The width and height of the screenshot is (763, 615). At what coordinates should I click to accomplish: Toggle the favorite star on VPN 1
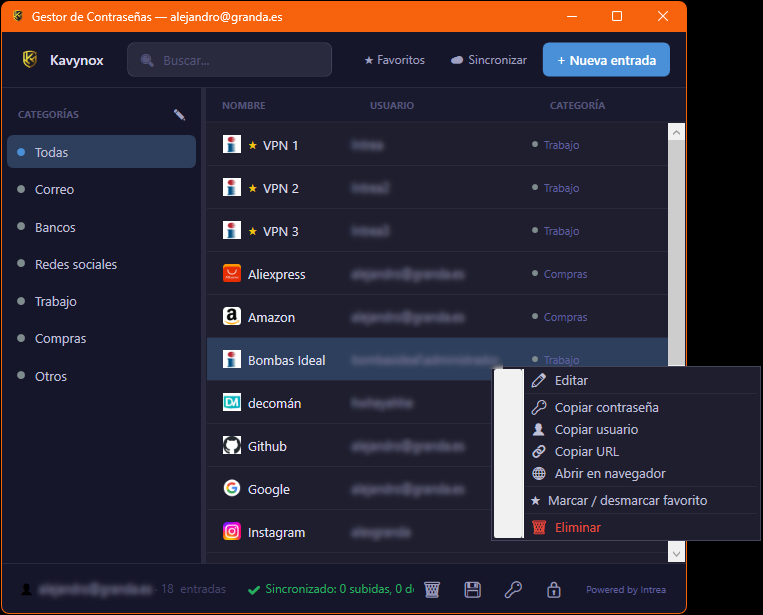point(253,145)
